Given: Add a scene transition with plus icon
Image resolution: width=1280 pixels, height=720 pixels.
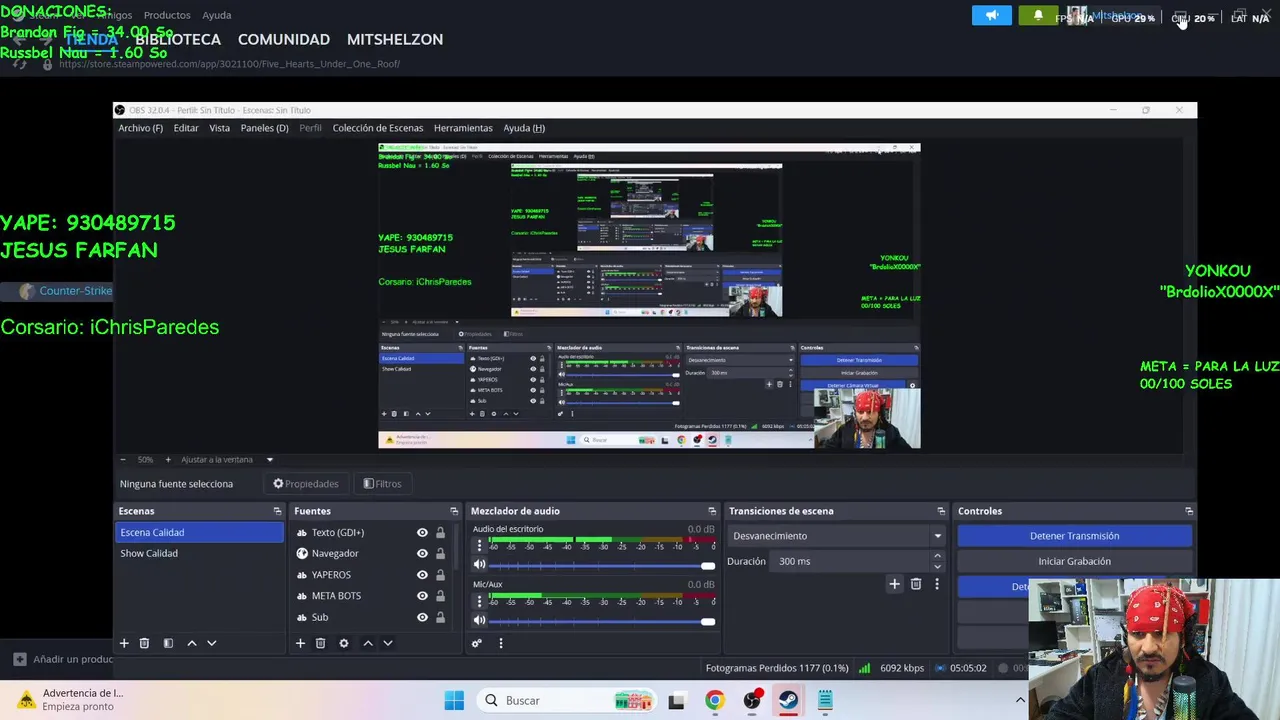Looking at the screenshot, I should pyautogui.click(x=894, y=584).
